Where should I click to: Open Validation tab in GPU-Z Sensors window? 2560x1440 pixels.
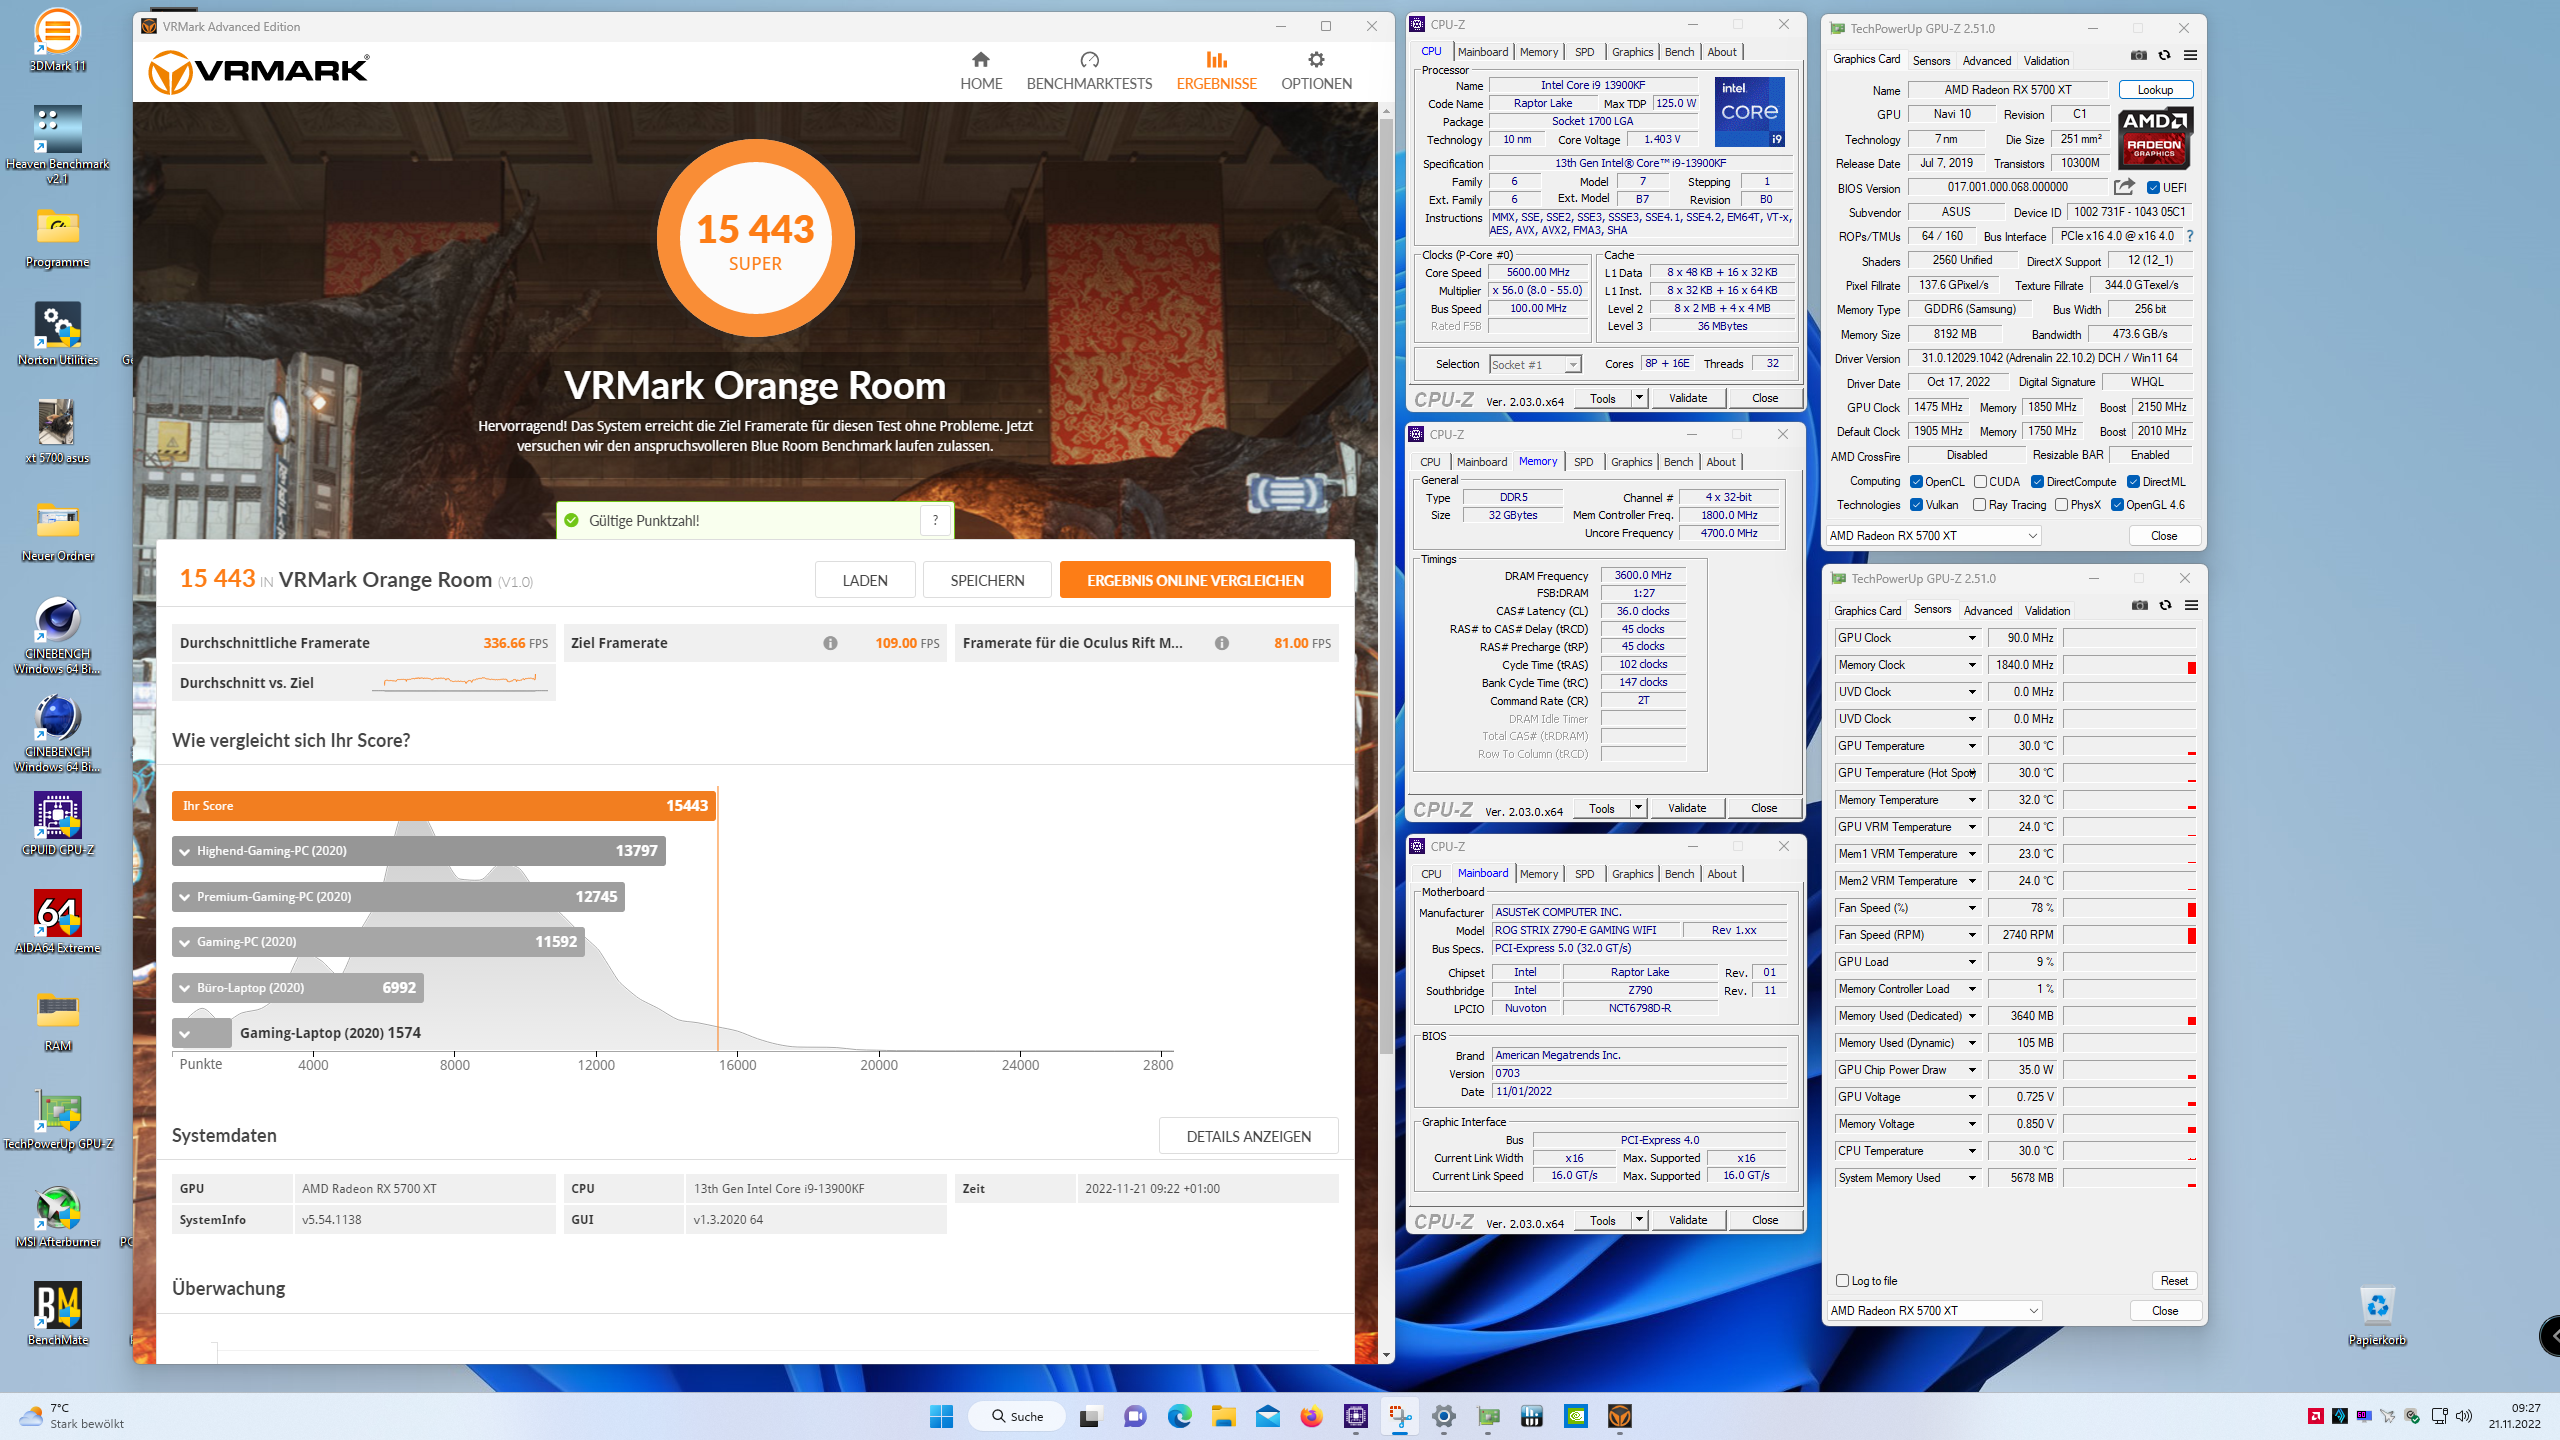click(2047, 611)
